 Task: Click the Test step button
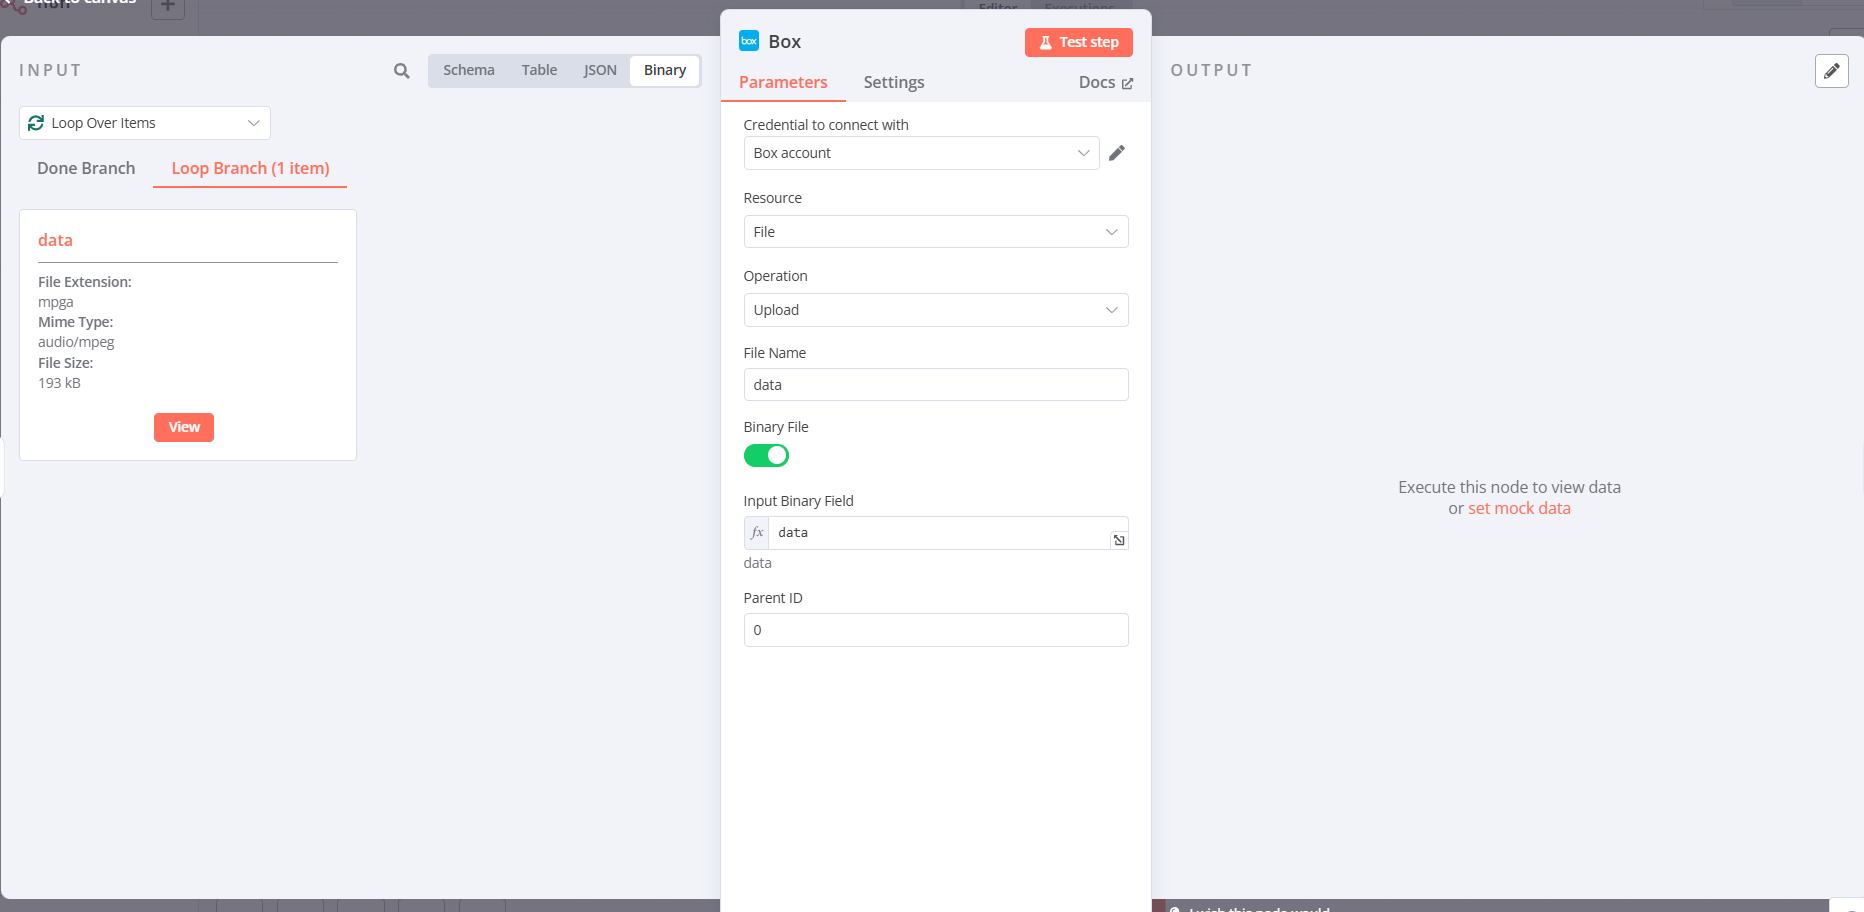tap(1079, 42)
